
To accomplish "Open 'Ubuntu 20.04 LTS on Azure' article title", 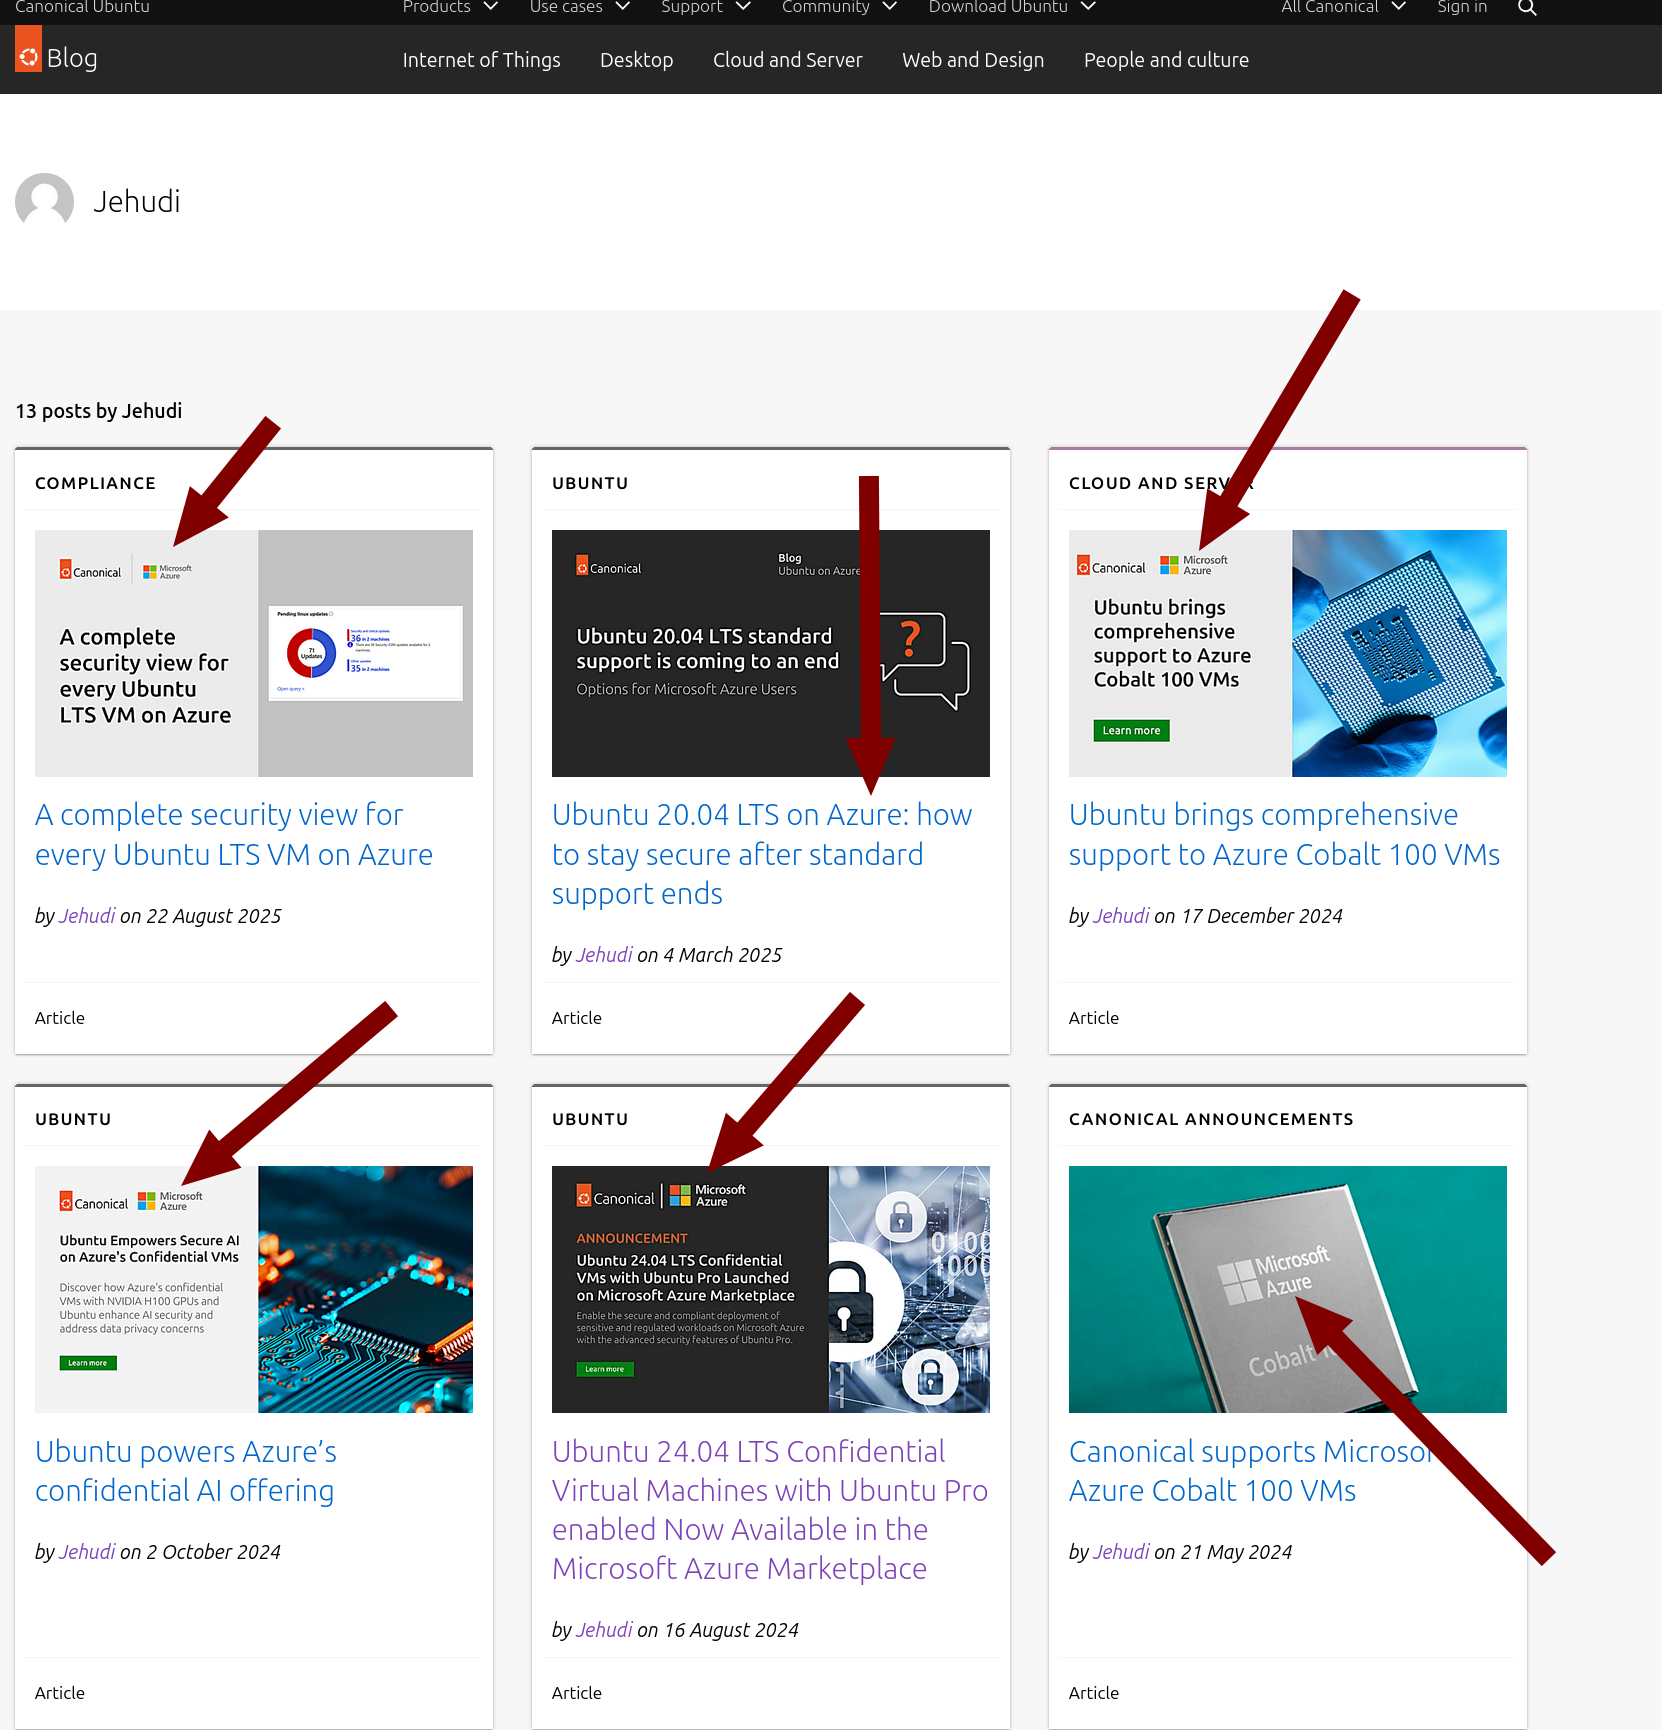I will coord(762,854).
